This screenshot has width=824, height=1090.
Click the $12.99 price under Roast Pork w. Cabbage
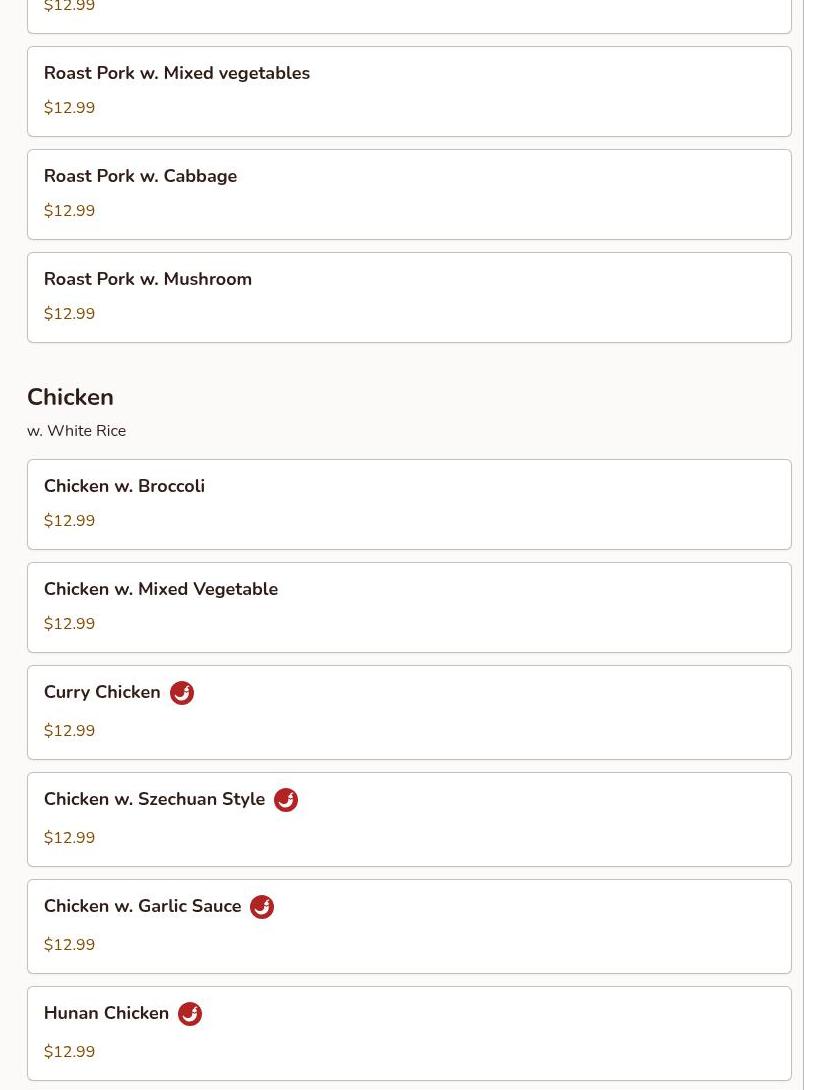pos(70,211)
